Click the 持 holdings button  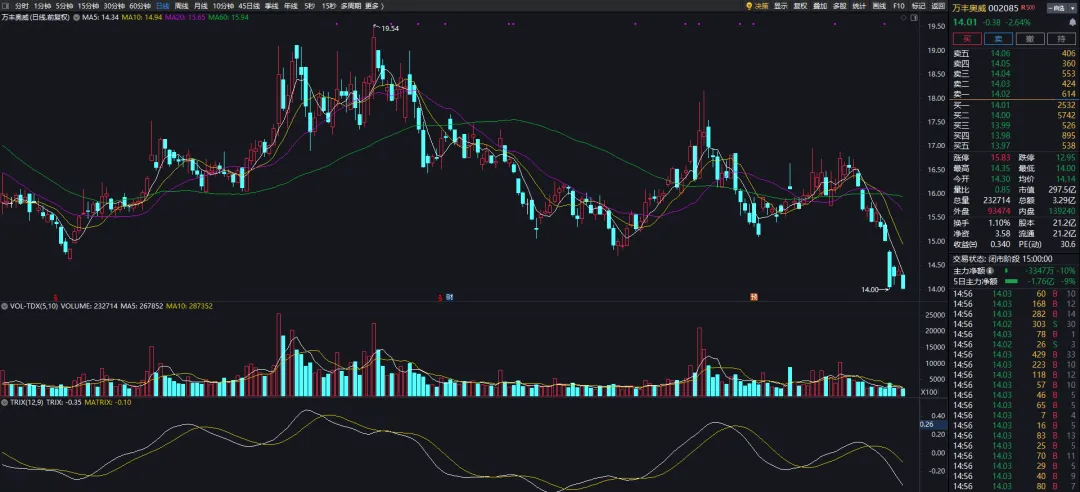[1061, 39]
